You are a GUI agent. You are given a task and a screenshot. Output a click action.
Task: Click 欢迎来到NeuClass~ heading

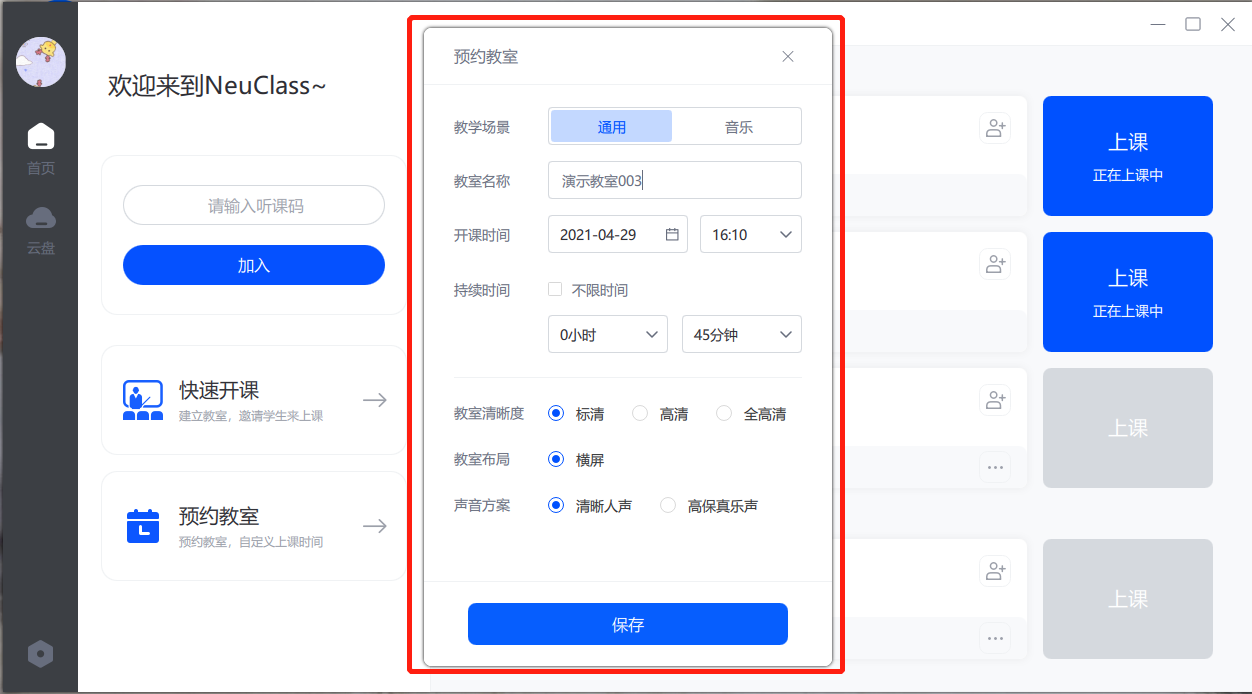click(x=217, y=86)
